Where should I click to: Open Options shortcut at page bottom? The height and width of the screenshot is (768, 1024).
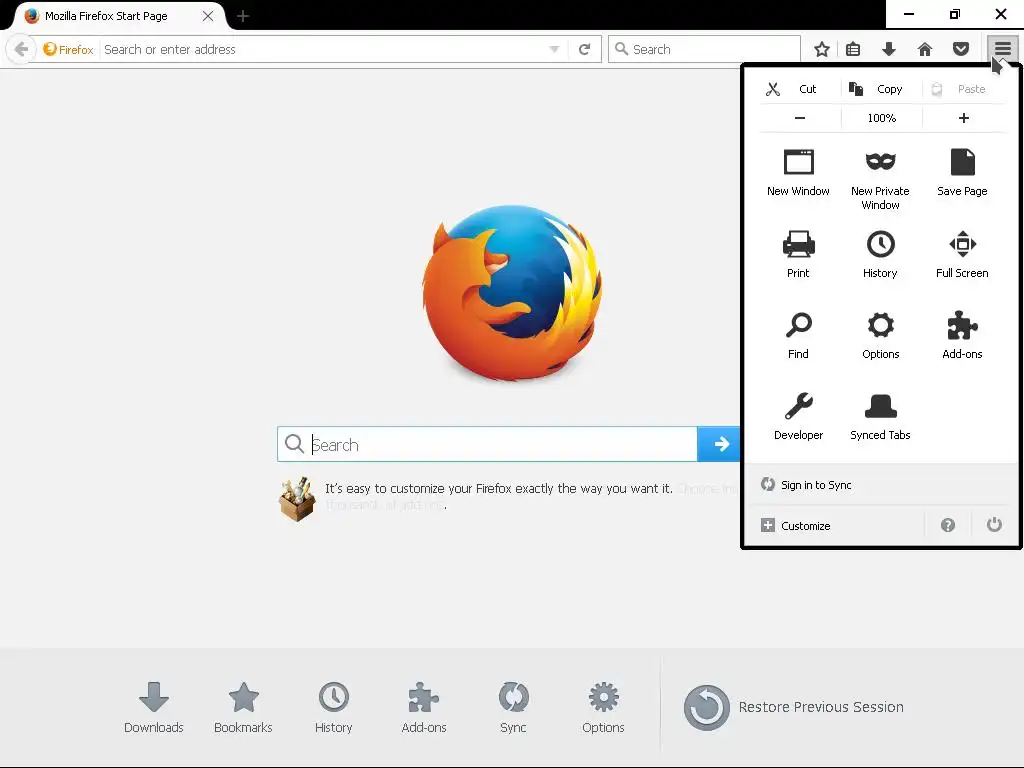(x=603, y=708)
